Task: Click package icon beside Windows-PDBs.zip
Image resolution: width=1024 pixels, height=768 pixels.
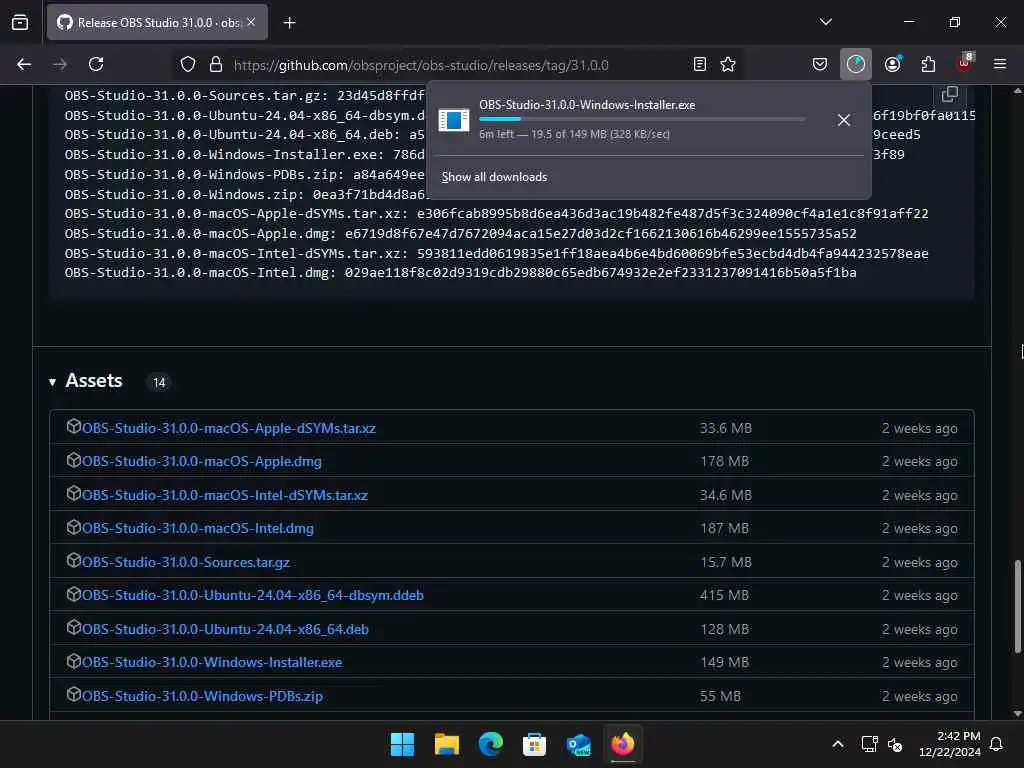Action: point(74,694)
